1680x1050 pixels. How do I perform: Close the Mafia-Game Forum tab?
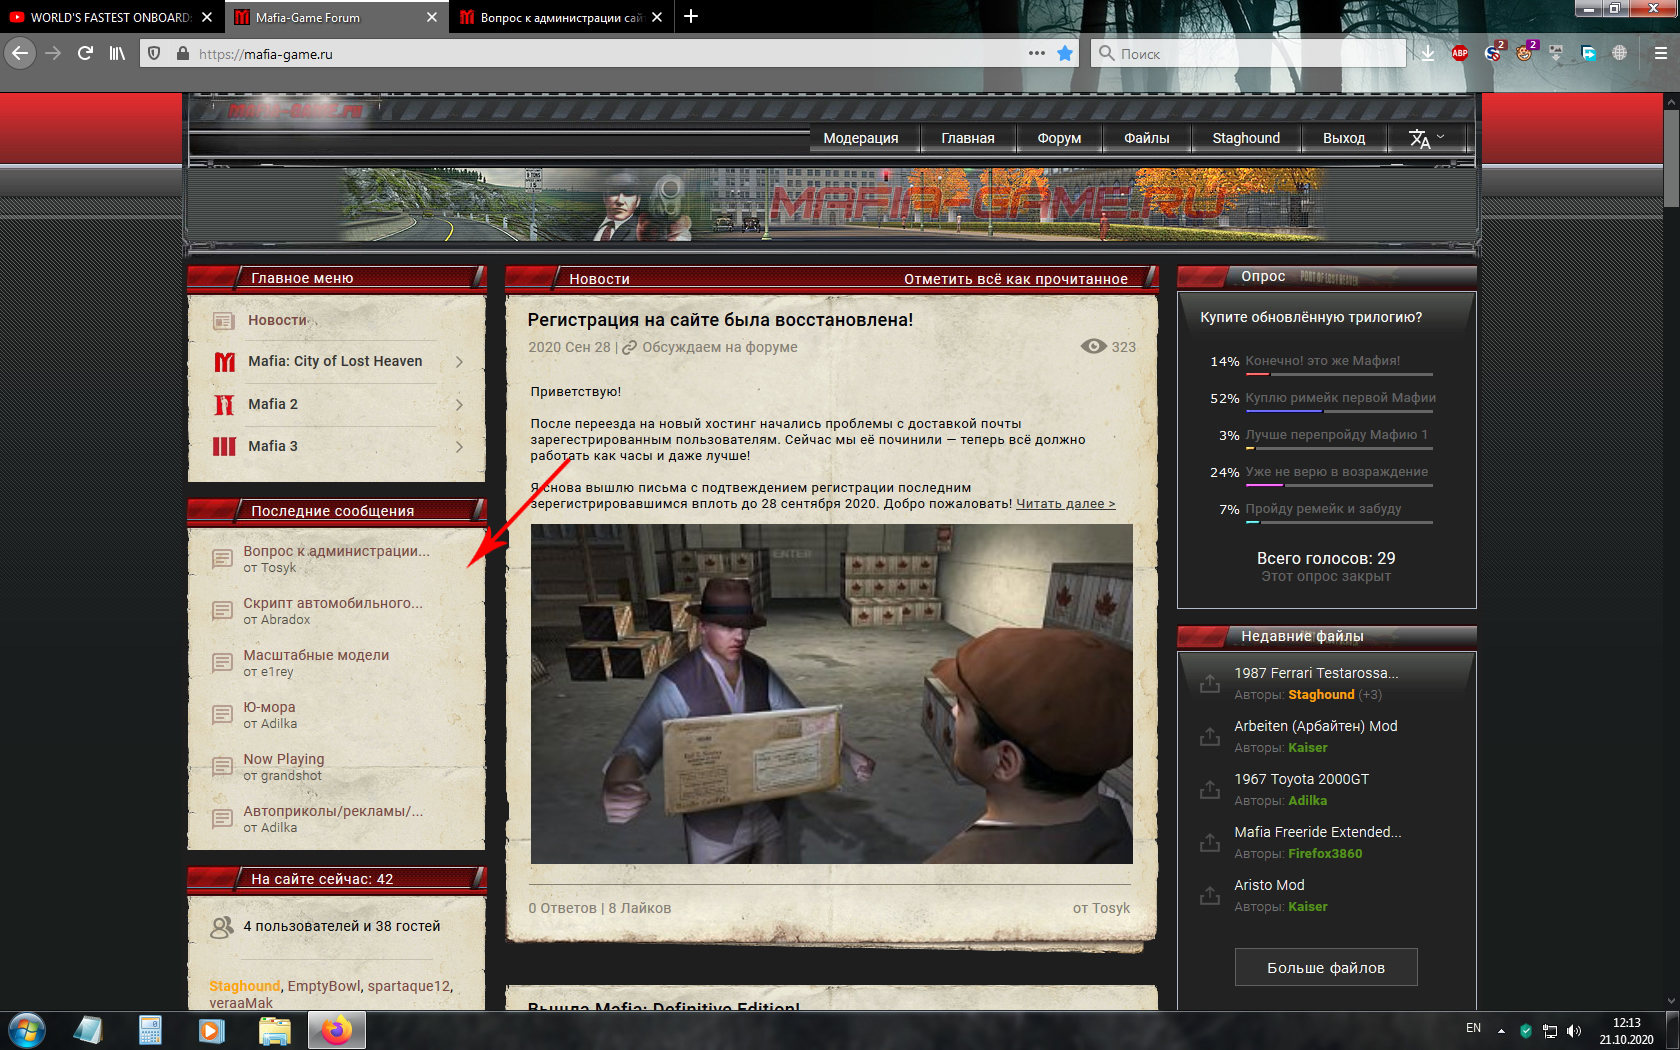click(432, 17)
